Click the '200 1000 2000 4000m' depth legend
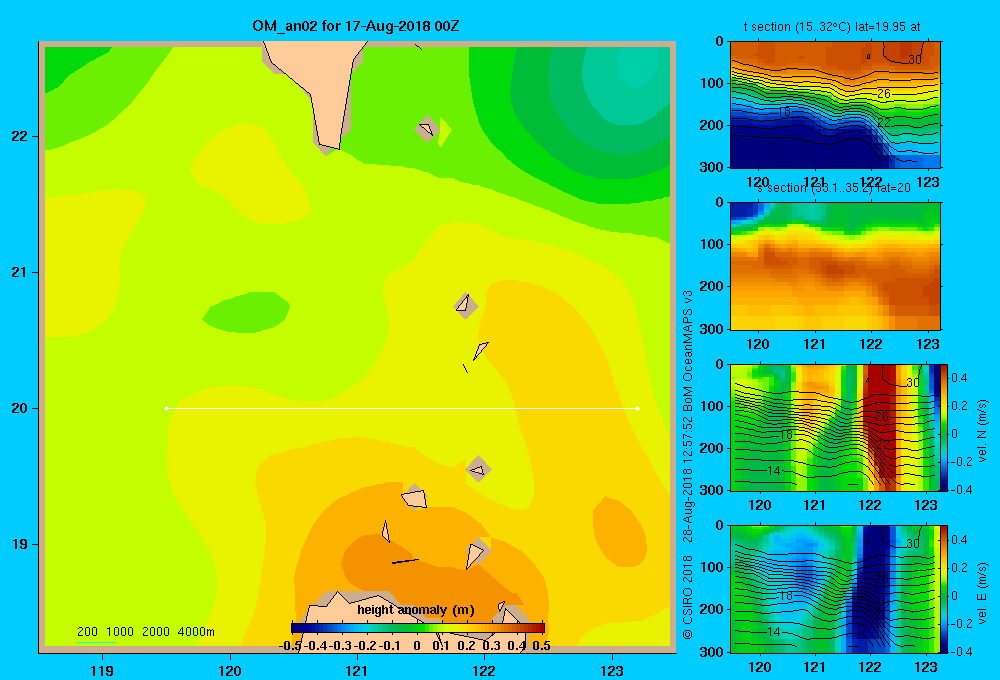Image resolution: width=1000 pixels, height=680 pixels. click(145, 632)
